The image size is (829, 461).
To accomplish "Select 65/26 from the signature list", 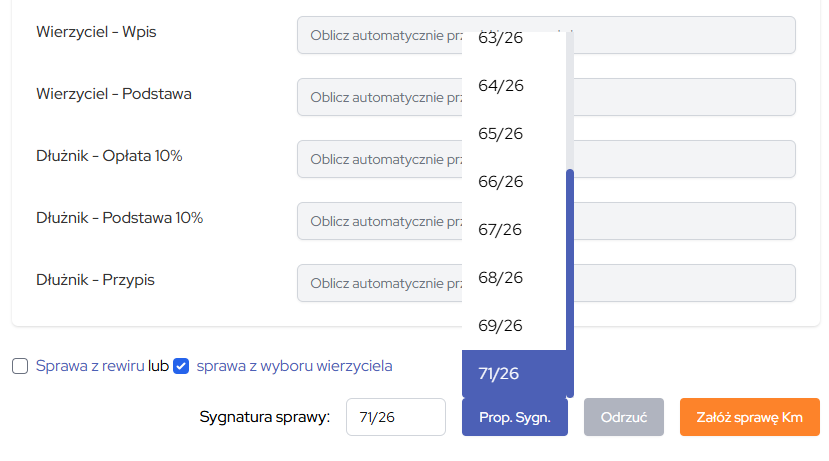I will click(514, 134).
